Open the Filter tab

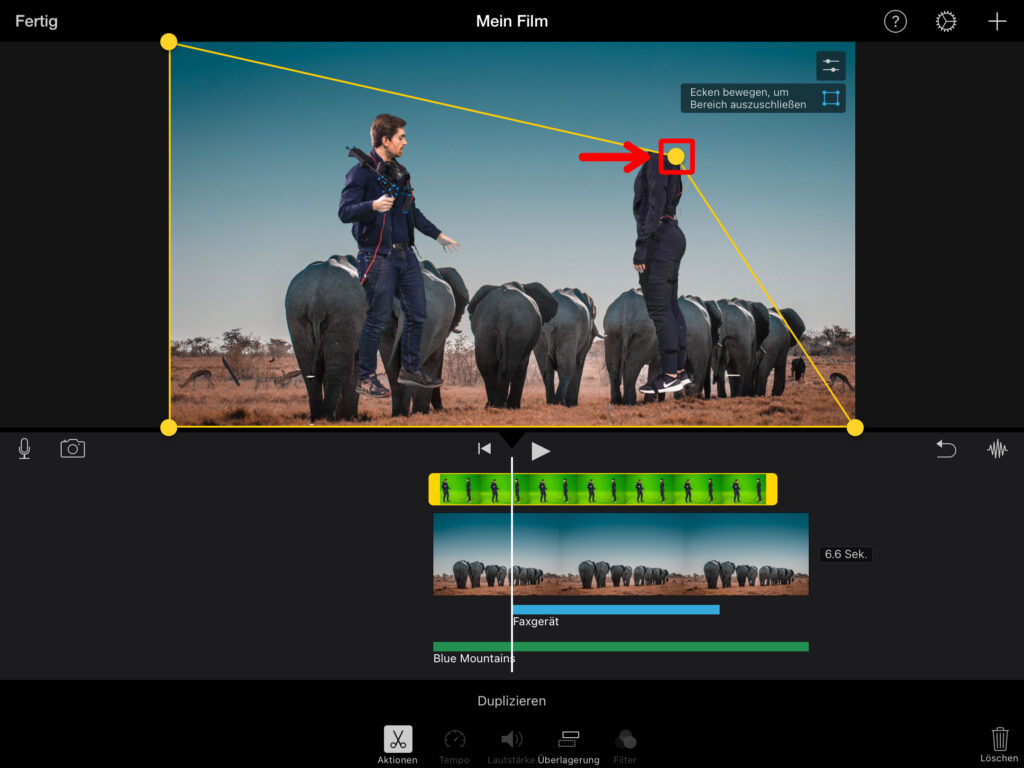625,744
